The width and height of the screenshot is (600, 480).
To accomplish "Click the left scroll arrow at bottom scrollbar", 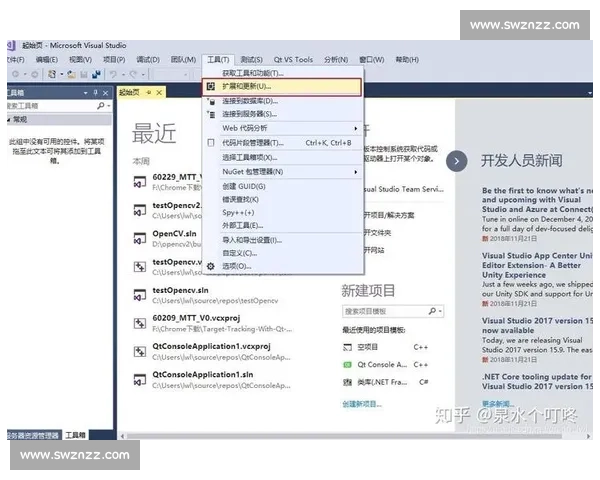I will click(122, 436).
